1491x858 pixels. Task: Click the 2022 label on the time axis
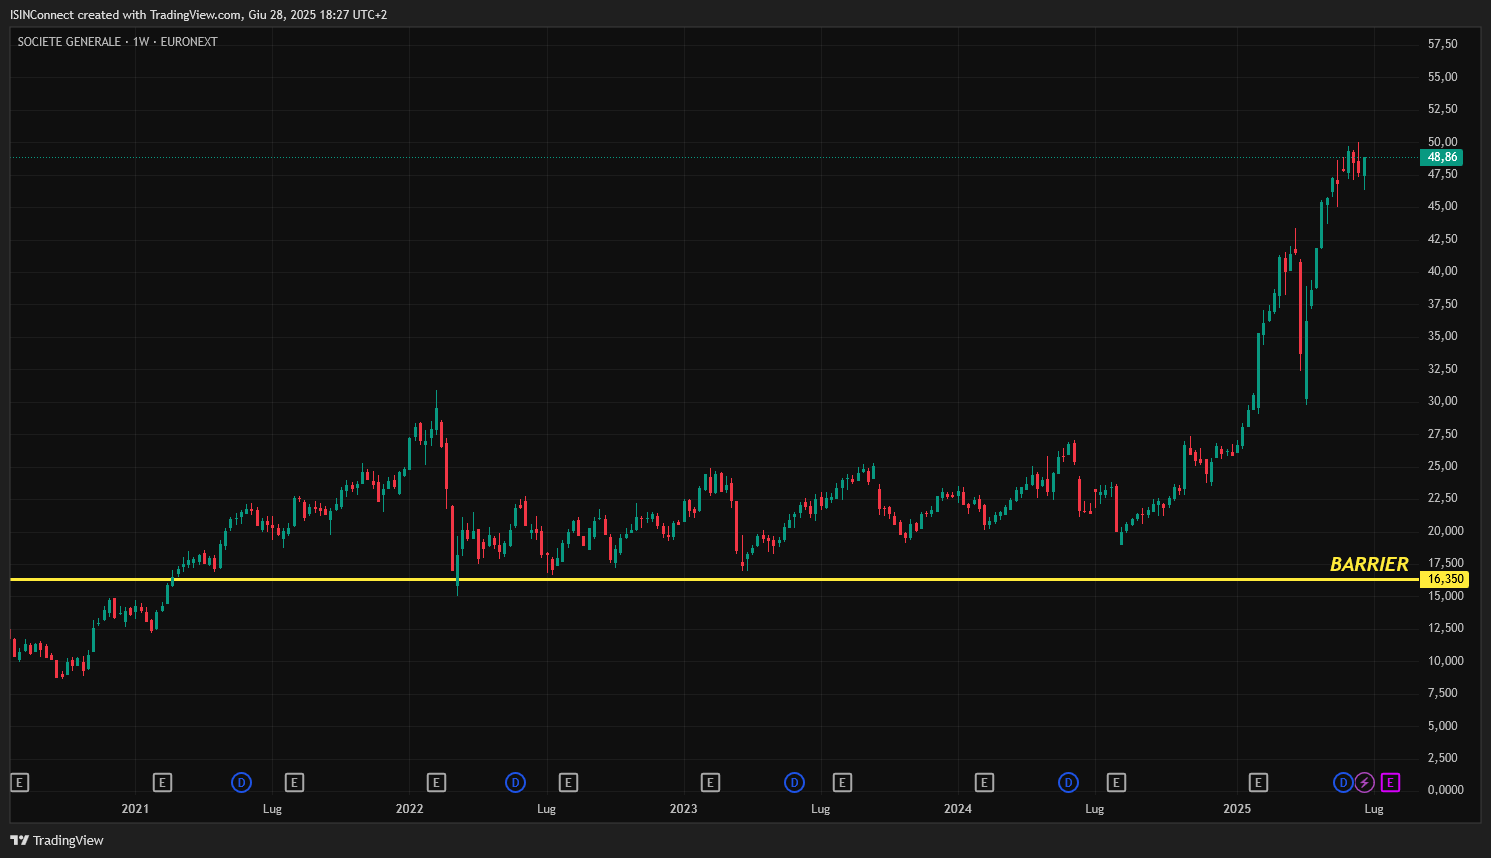pyautogui.click(x=409, y=809)
